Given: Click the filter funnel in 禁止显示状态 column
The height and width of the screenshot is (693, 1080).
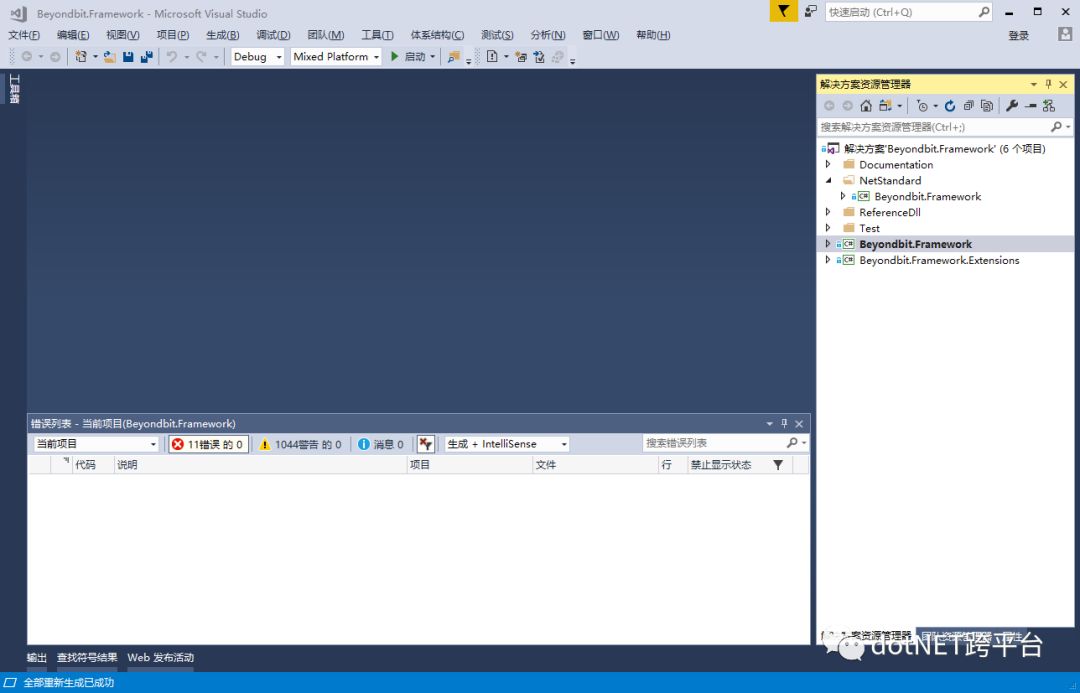Looking at the screenshot, I should 778,465.
